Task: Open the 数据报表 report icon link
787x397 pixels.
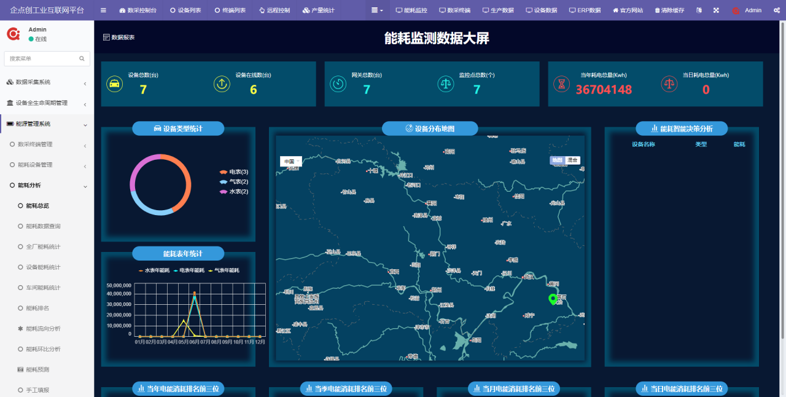Action: (119, 37)
